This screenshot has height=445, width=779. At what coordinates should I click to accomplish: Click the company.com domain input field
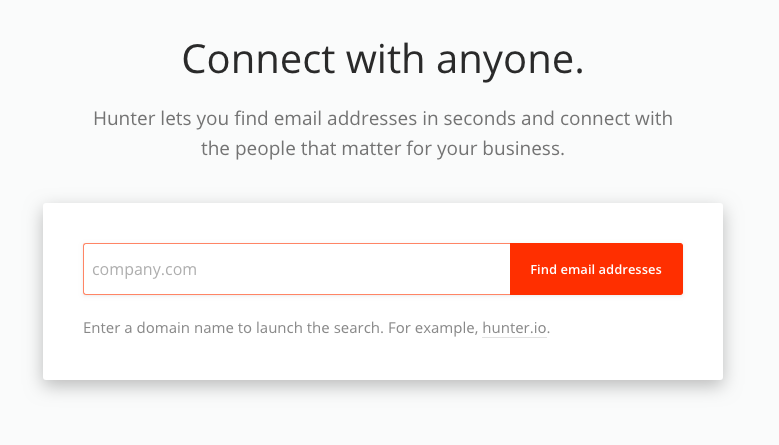point(296,269)
